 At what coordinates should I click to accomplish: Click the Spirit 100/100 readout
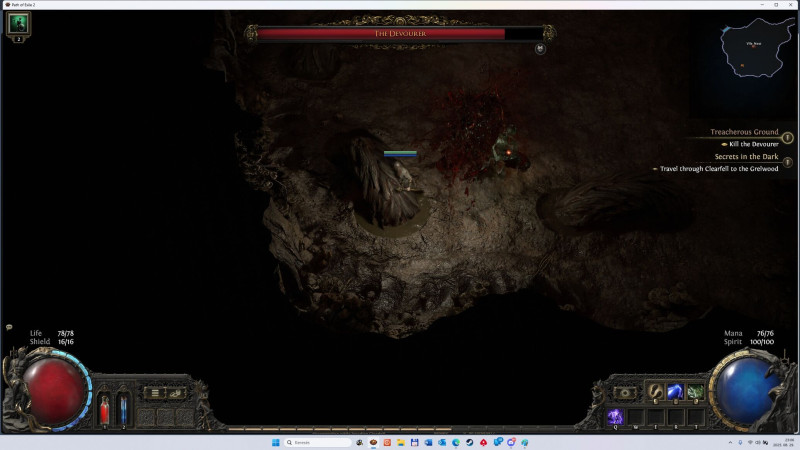pyautogui.click(x=748, y=342)
